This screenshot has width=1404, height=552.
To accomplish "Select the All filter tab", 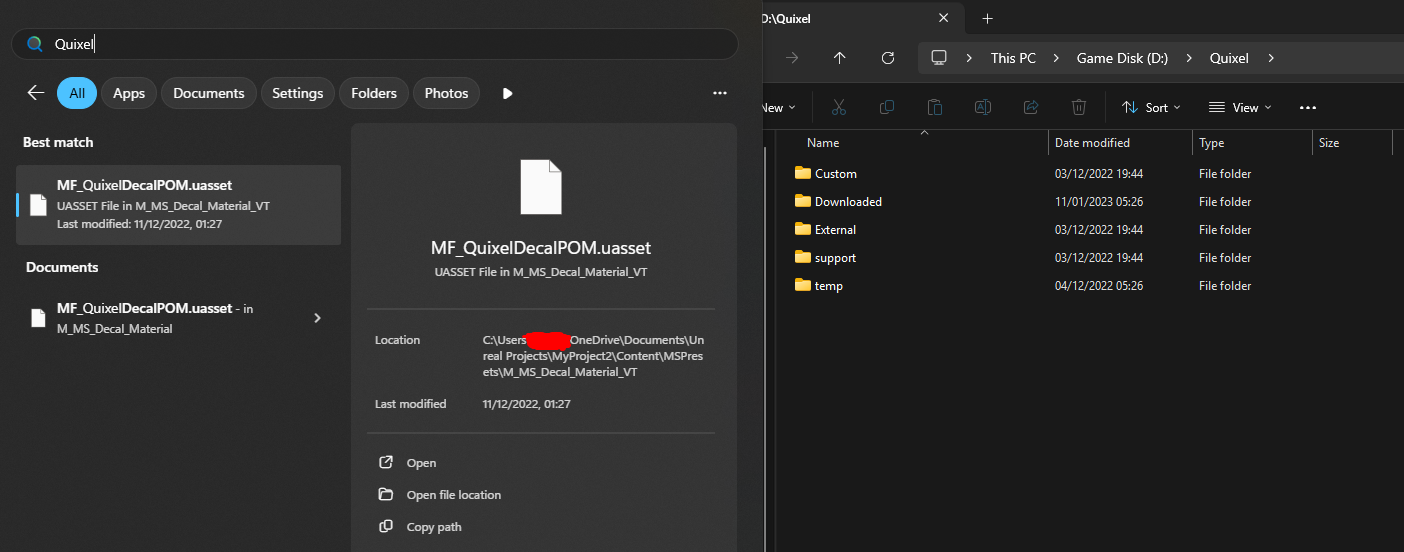I will pyautogui.click(x=77, y=93).
